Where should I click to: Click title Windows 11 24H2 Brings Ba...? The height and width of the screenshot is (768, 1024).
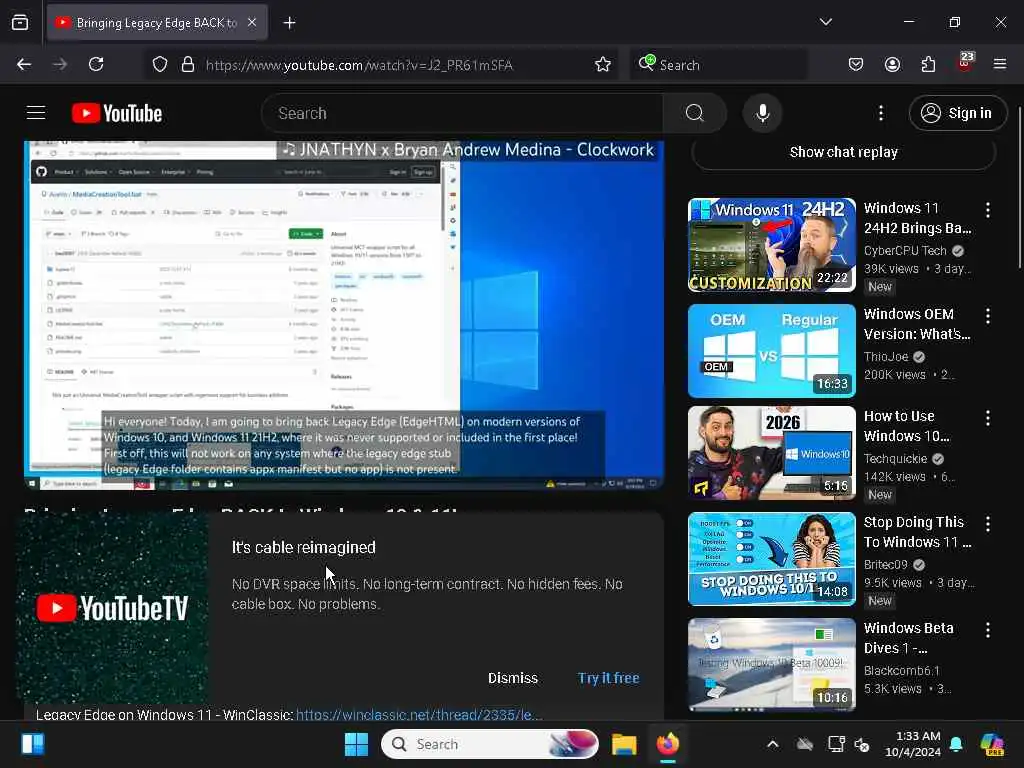tap(918, 218)
